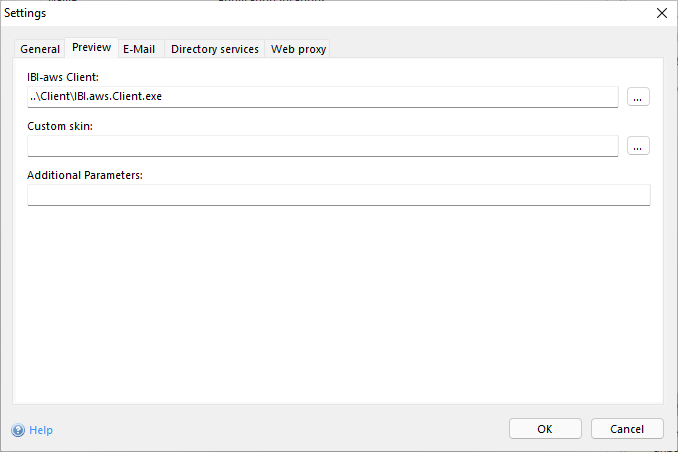Close the Settings dialog window
This screenshot has height=452, width=678.
661,13
